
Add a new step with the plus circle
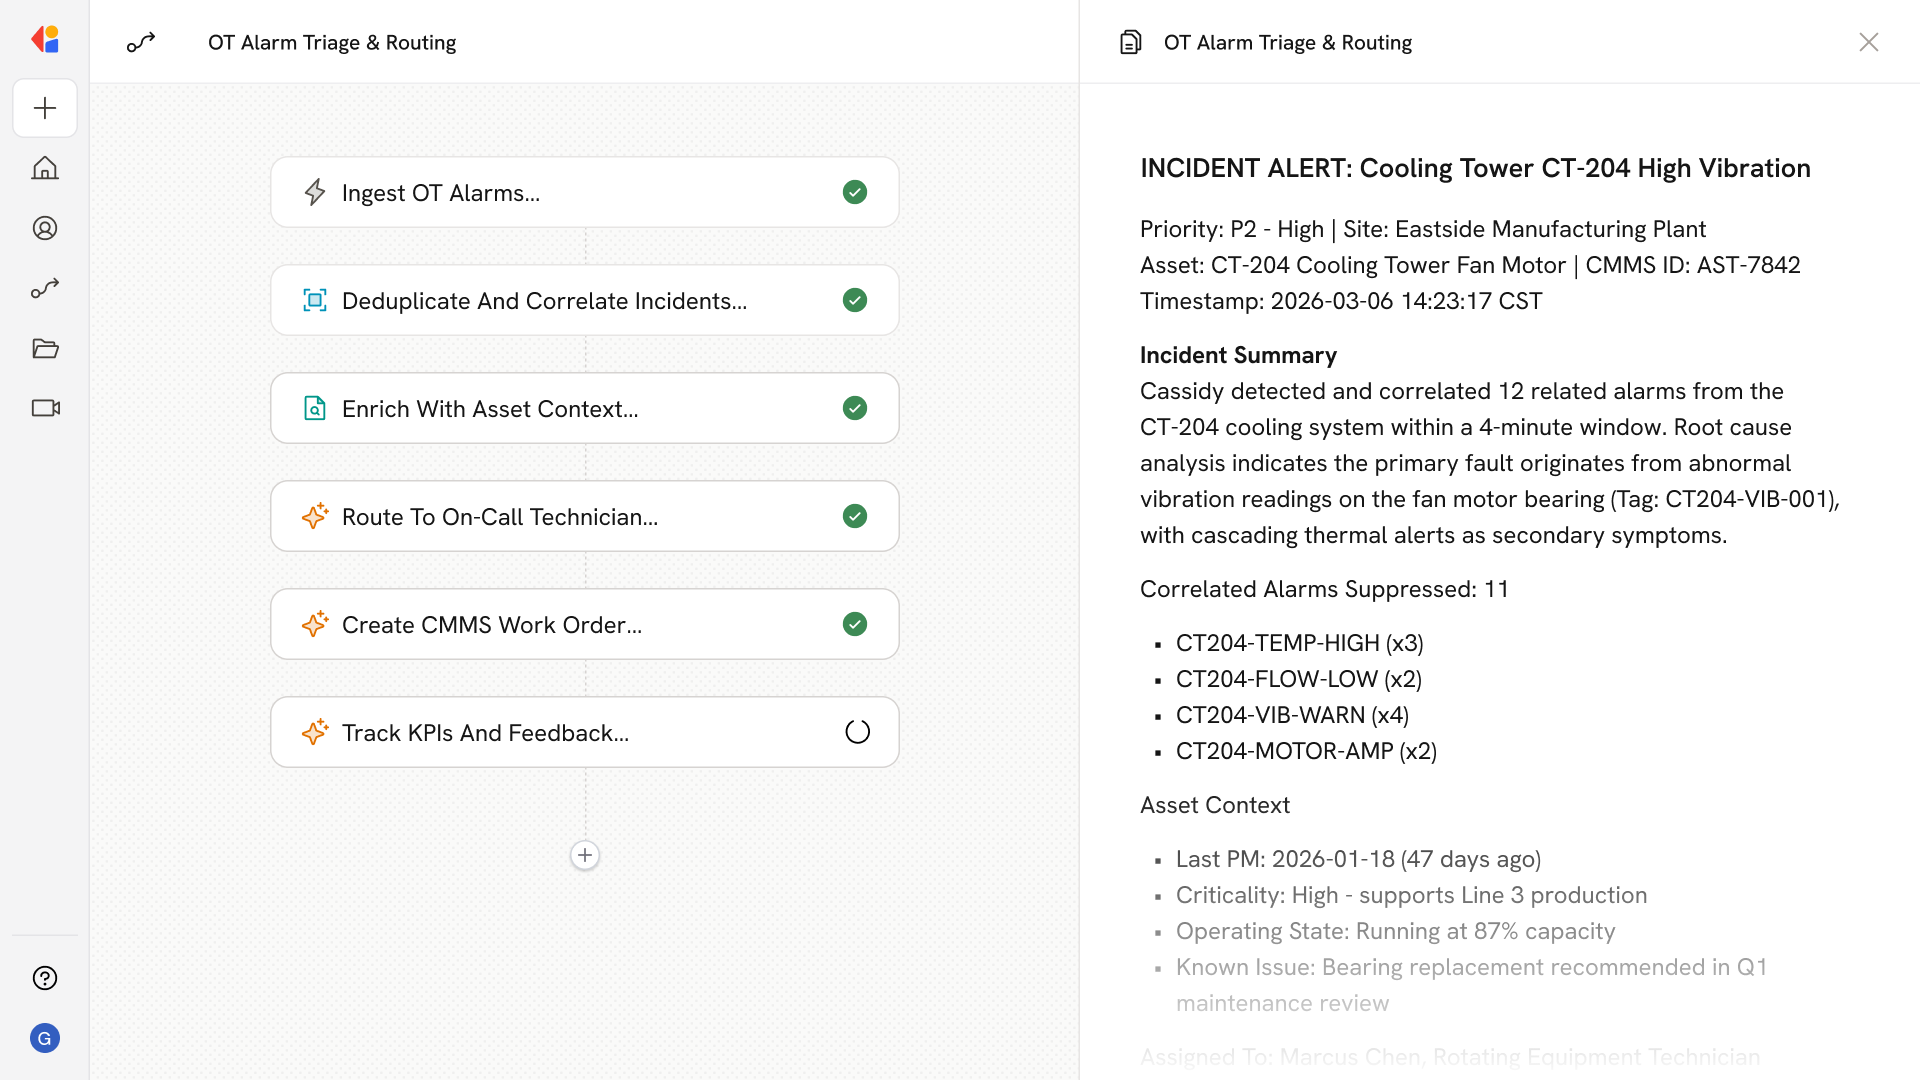[585, 855]
